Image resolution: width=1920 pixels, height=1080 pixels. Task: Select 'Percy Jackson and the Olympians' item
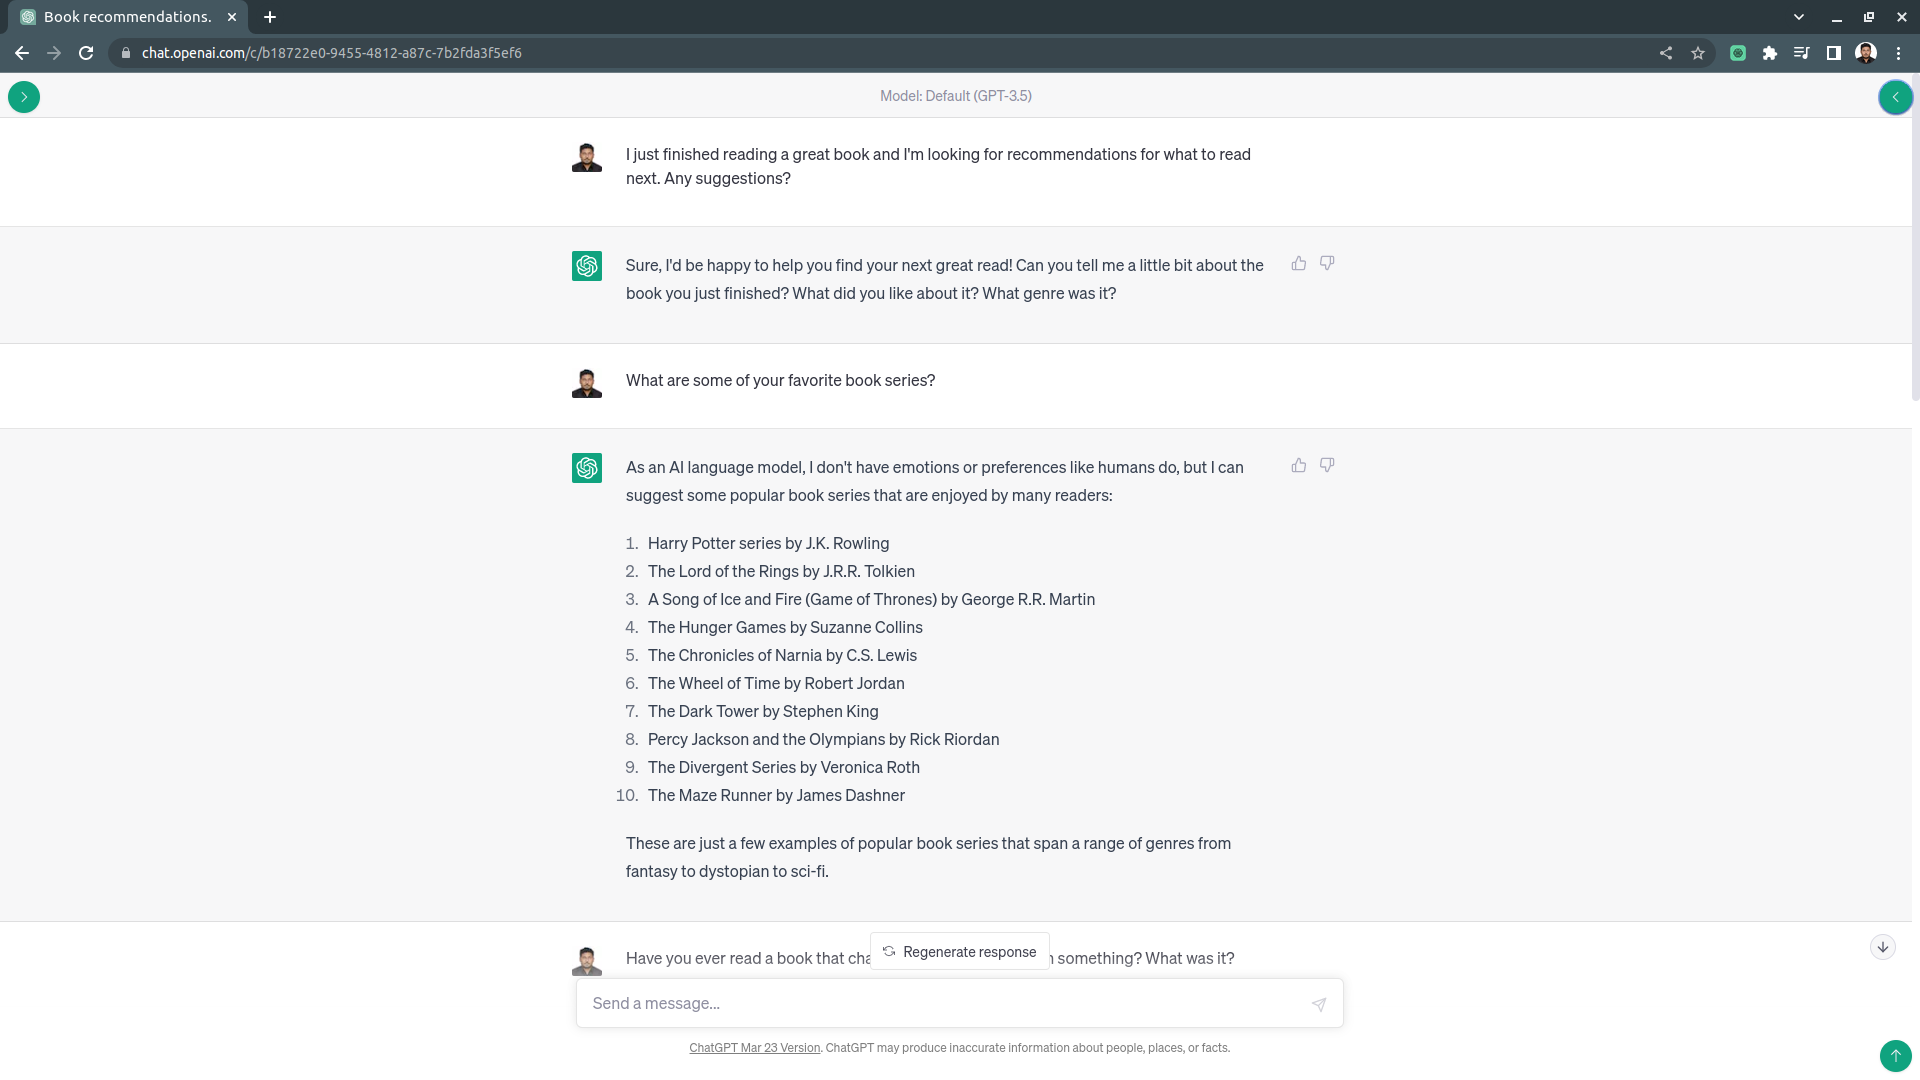(x=823, y=739)
